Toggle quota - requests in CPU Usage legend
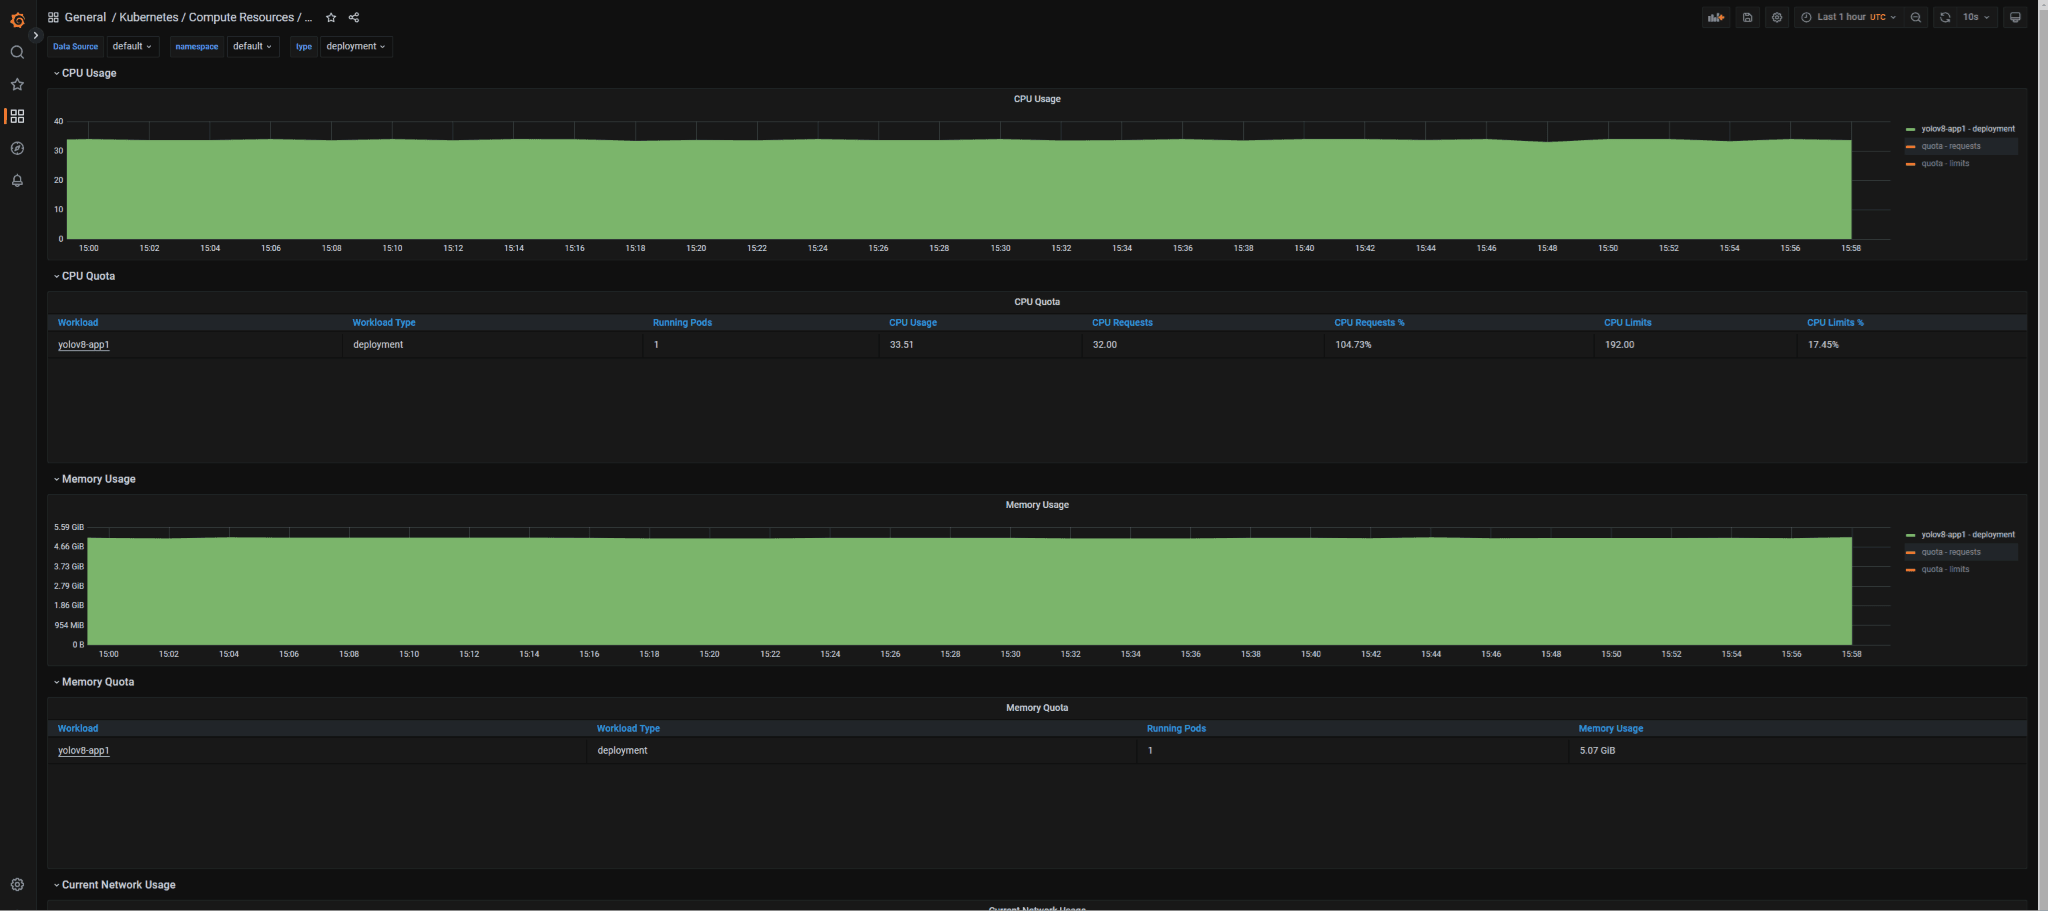 point(1950,146)
